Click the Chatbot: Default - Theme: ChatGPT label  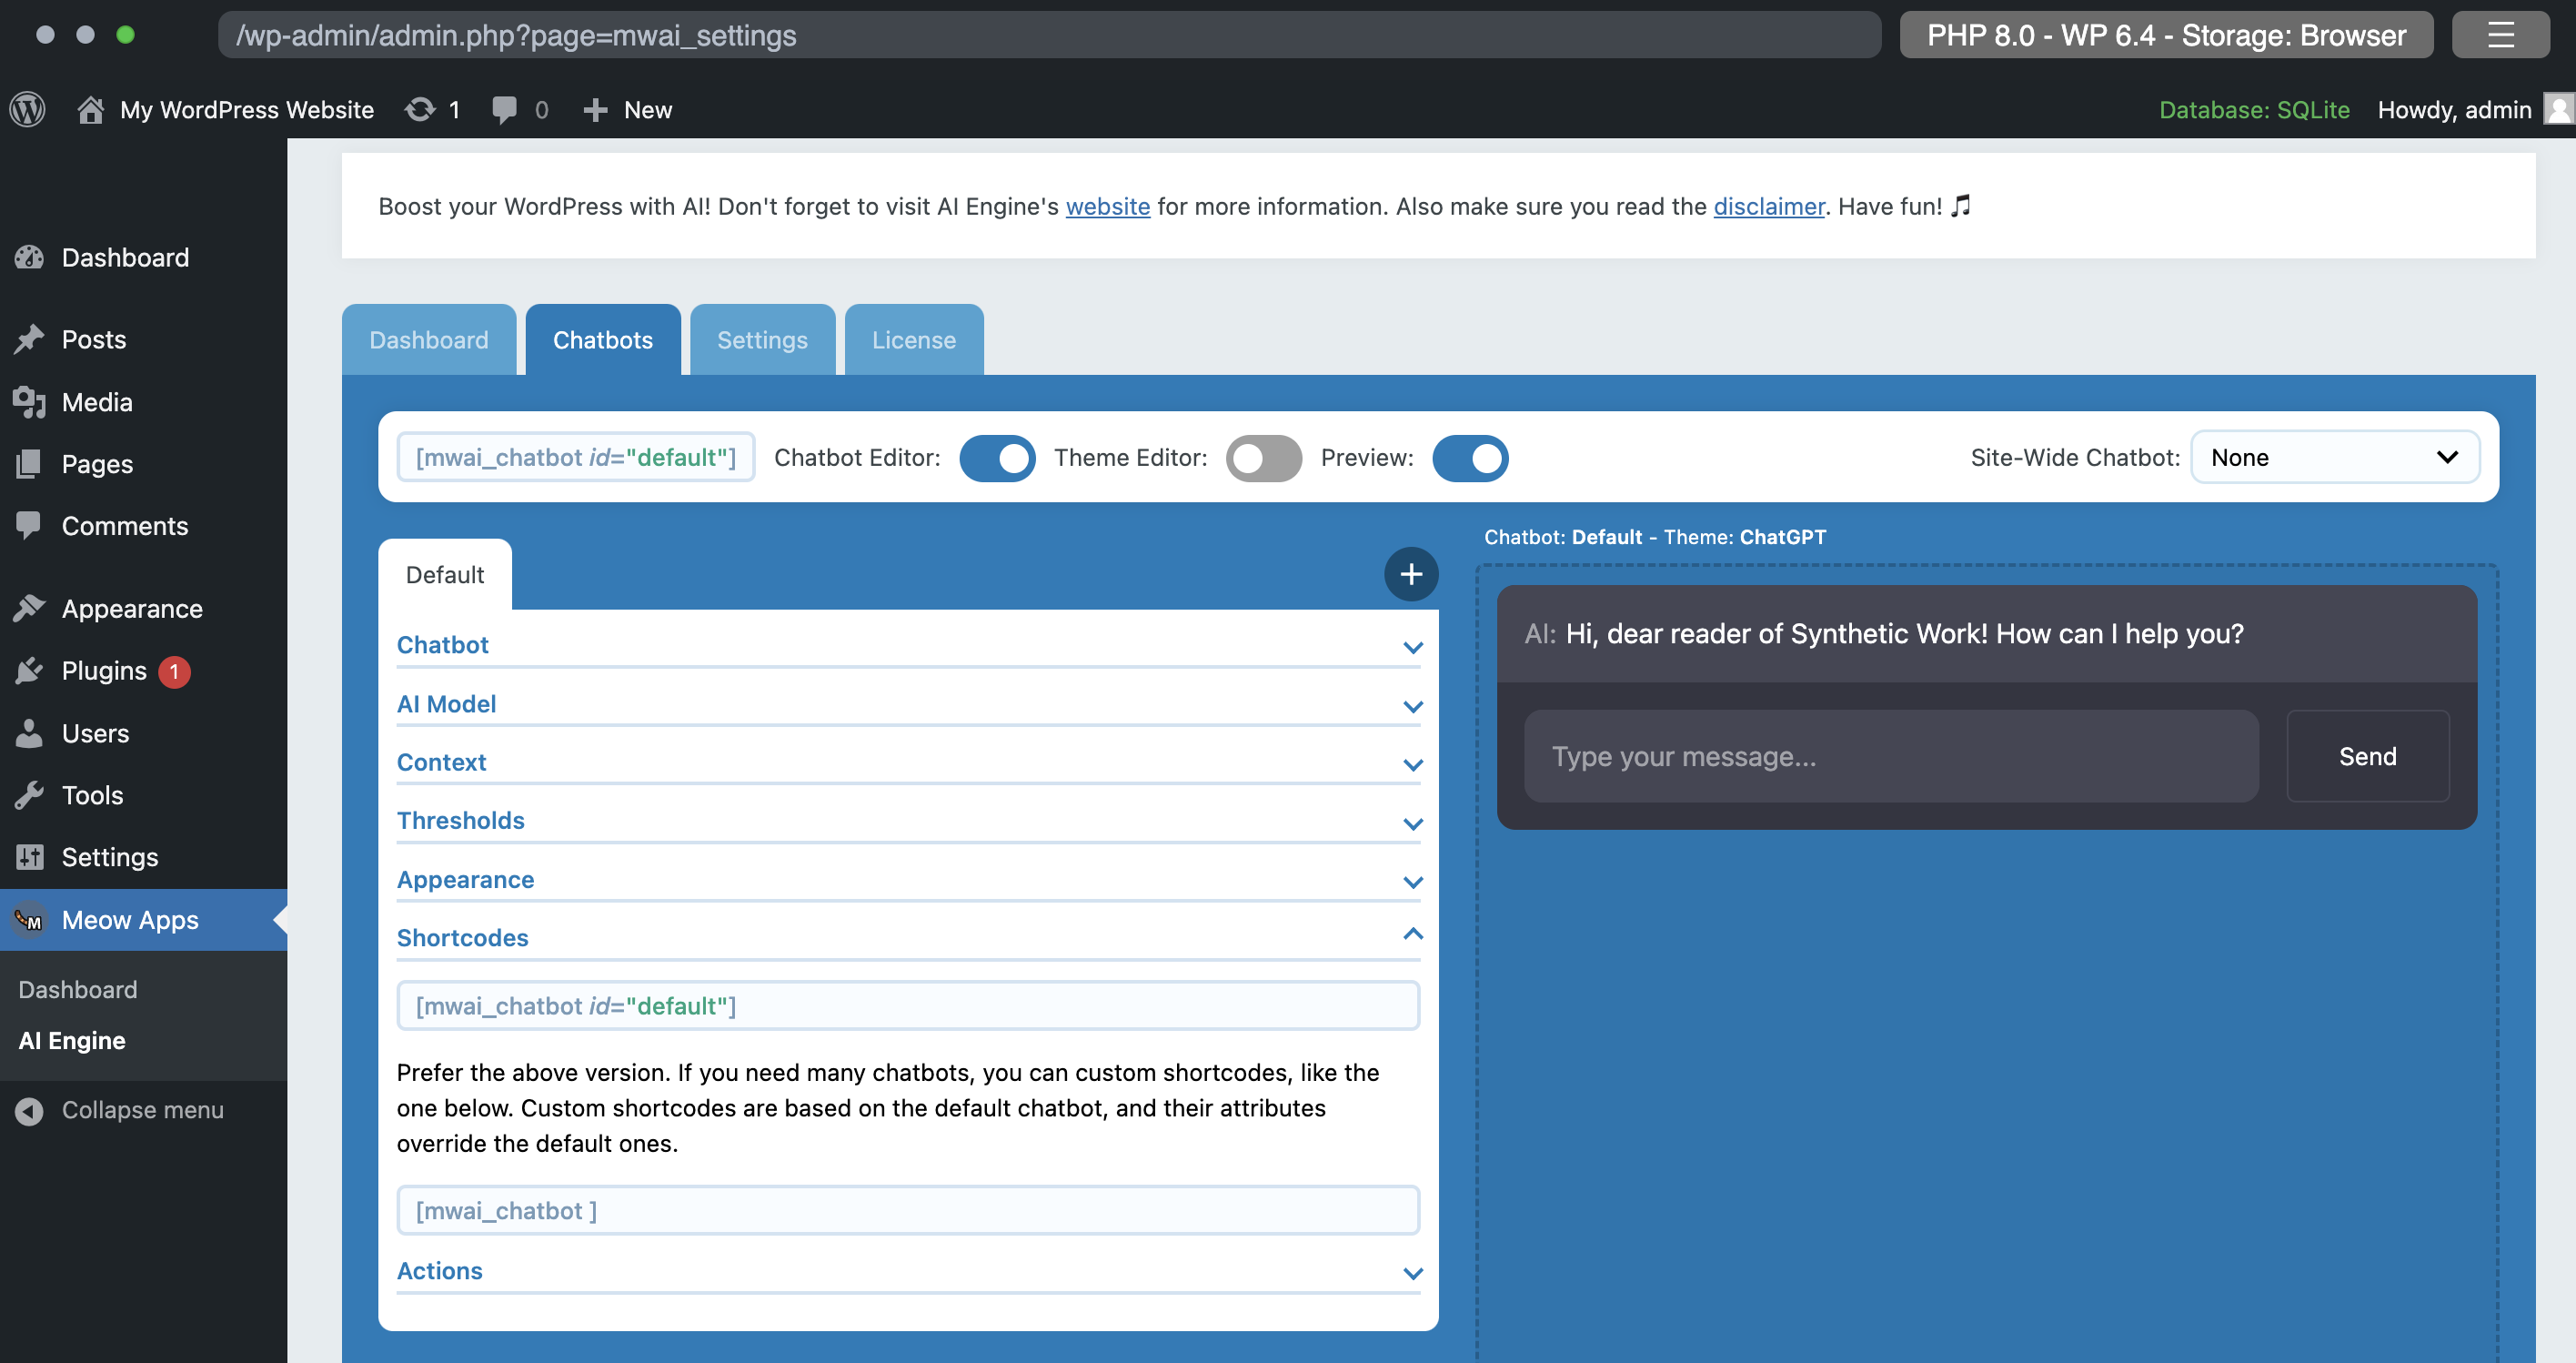tap(1655, 537)
